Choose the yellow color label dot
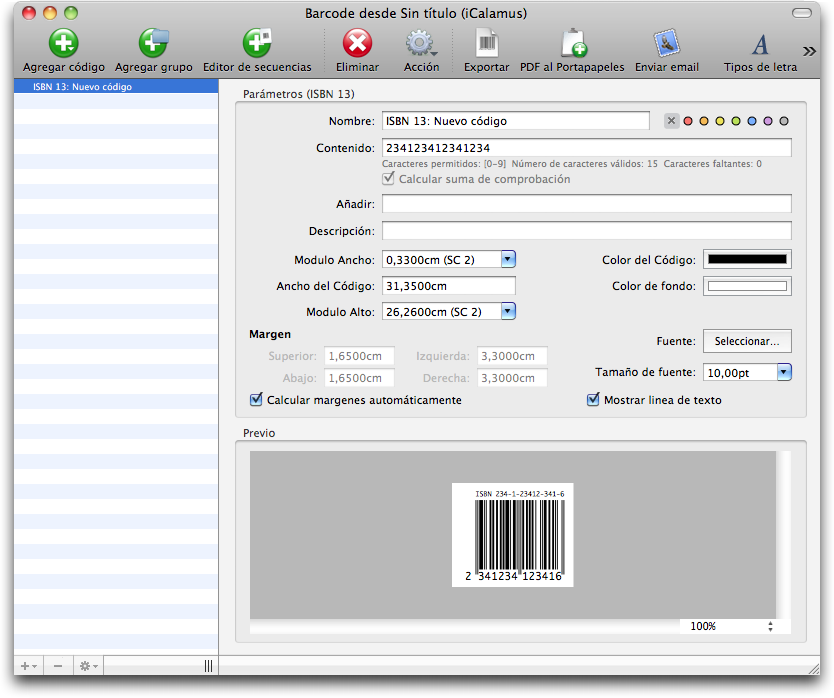Screen dimensions: 834x698 (720, 121)
